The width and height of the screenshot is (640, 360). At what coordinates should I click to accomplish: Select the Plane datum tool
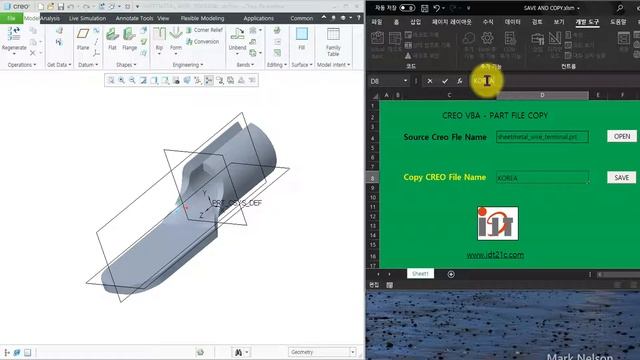point(83,39)
